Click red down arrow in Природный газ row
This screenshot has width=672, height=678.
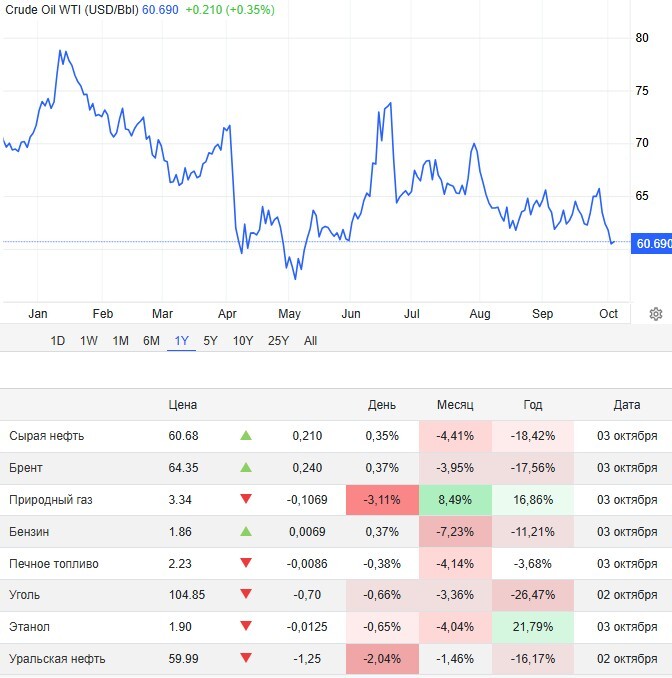(x=246, y=500)
